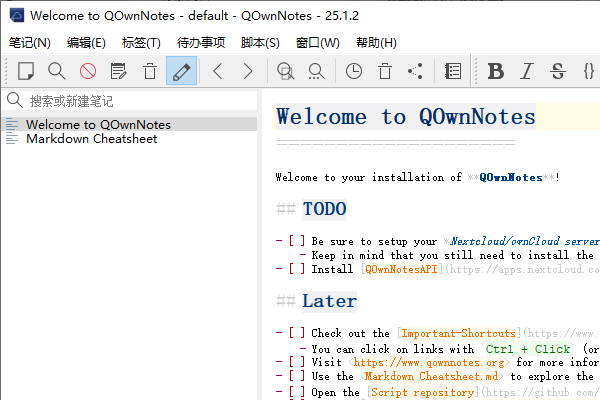The width and height of the screenshot is (600, 400).
Task: Create a new note with the blank-page icon
Action: (x=26, y=71)
